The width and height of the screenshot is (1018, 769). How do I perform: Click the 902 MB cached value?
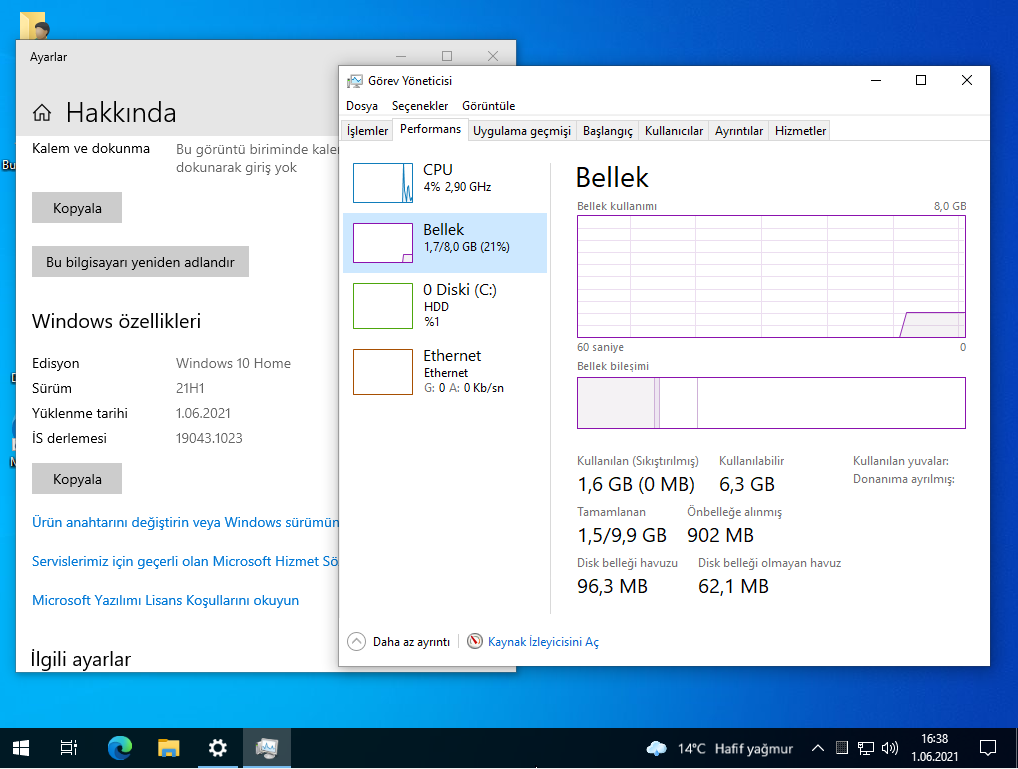click(721, 535)
